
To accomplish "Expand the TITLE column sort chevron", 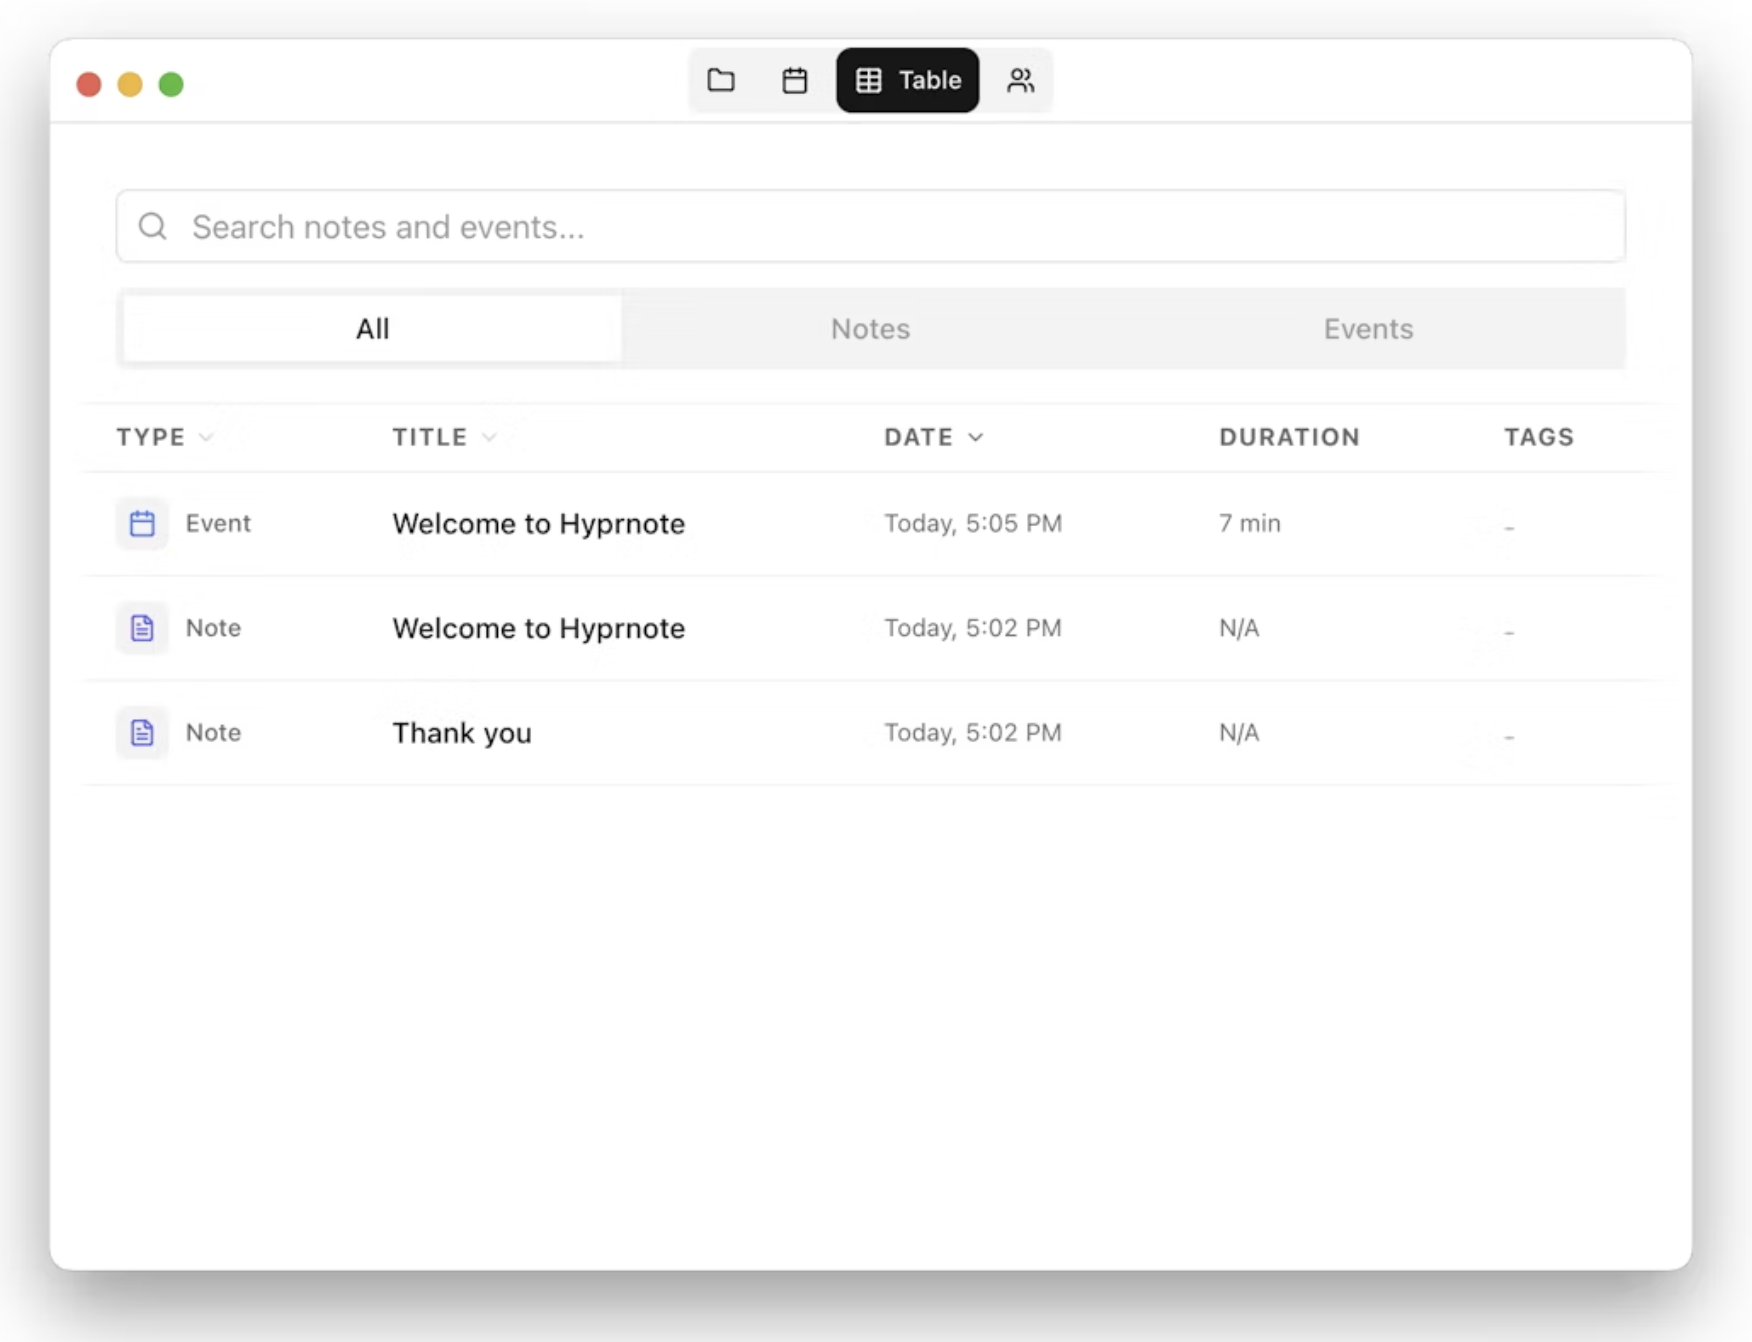I will point(489,437).
